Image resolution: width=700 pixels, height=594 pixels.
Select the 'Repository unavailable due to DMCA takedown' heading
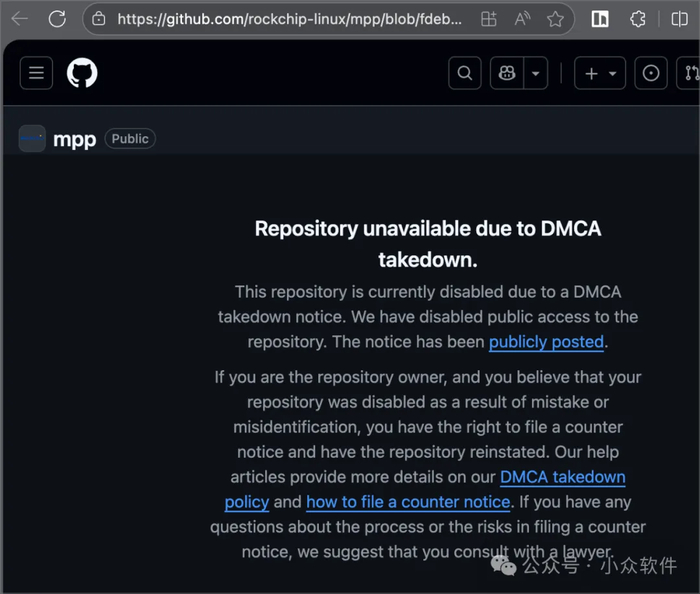(428, 244)
